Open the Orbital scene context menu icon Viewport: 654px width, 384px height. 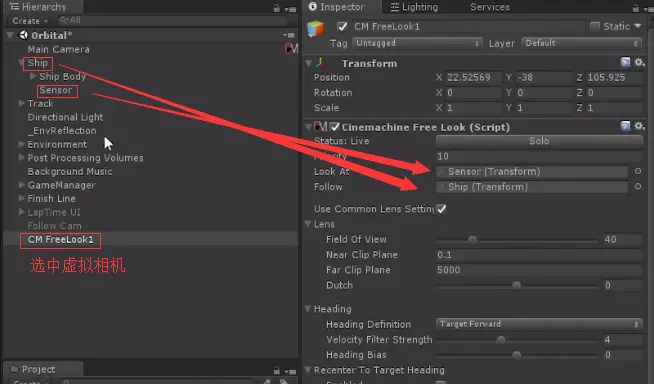(x=289, y=35)
